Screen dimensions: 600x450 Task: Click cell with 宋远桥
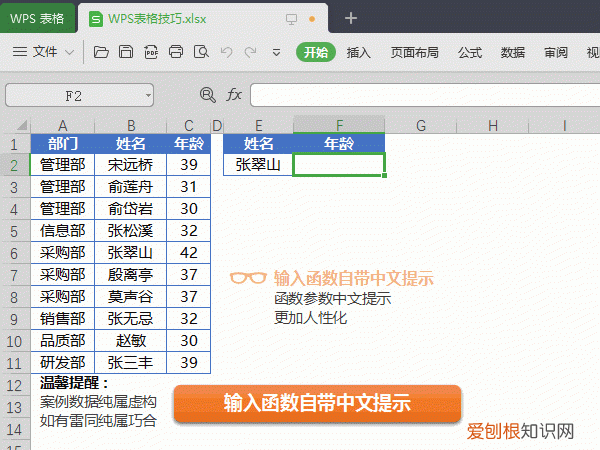[x=130, y=165]
